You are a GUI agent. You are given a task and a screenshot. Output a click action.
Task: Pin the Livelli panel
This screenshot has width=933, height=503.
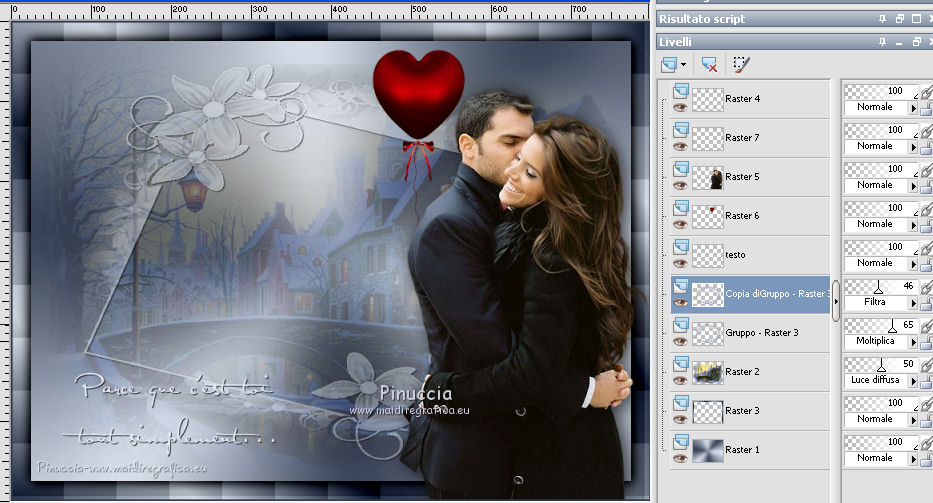[882, 42]
